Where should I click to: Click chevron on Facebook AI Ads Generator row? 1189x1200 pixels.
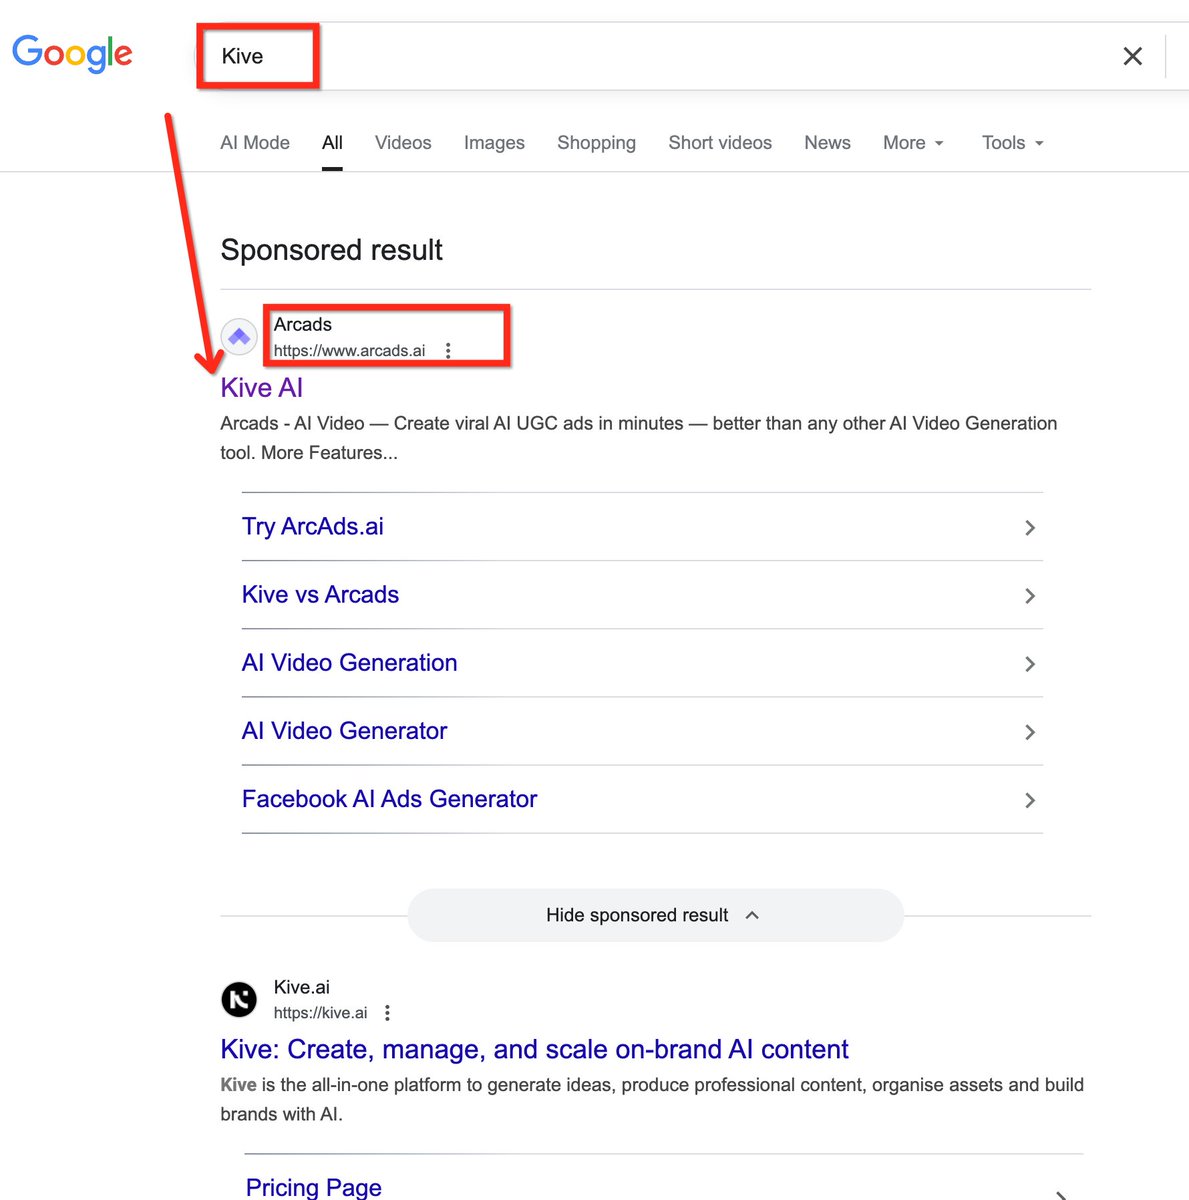1030,800
